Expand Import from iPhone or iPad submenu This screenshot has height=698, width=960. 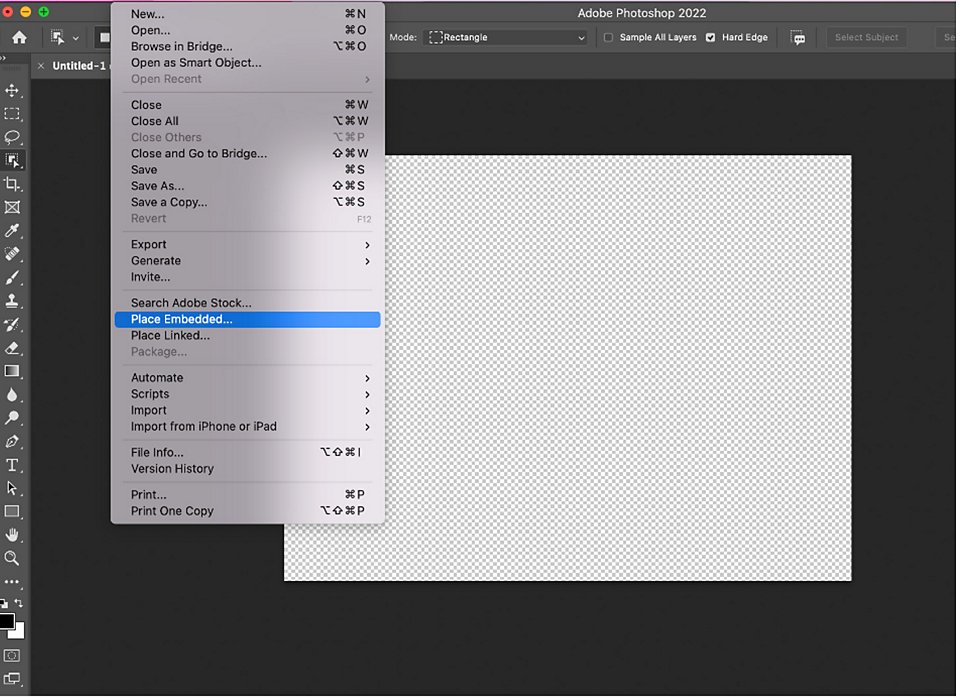coord(249,427)
